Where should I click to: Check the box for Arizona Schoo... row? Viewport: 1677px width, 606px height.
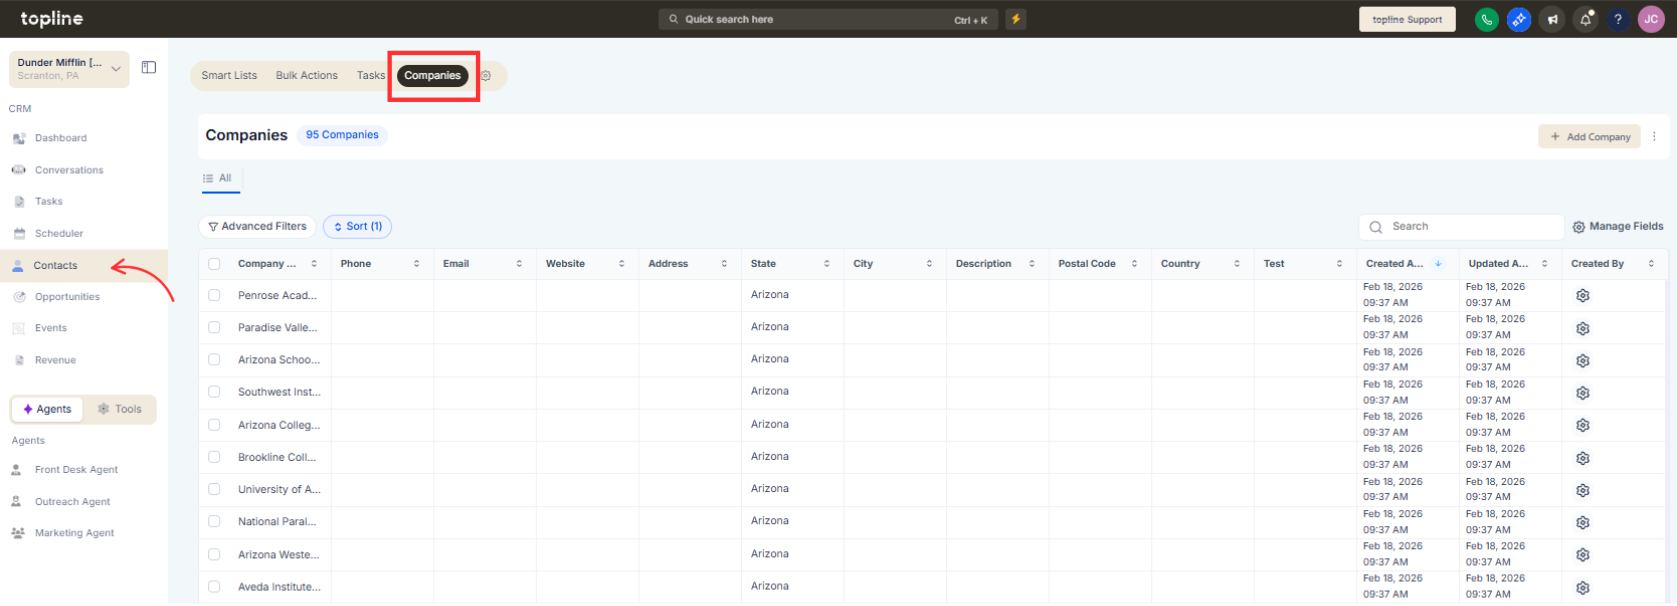pos(214,359)
